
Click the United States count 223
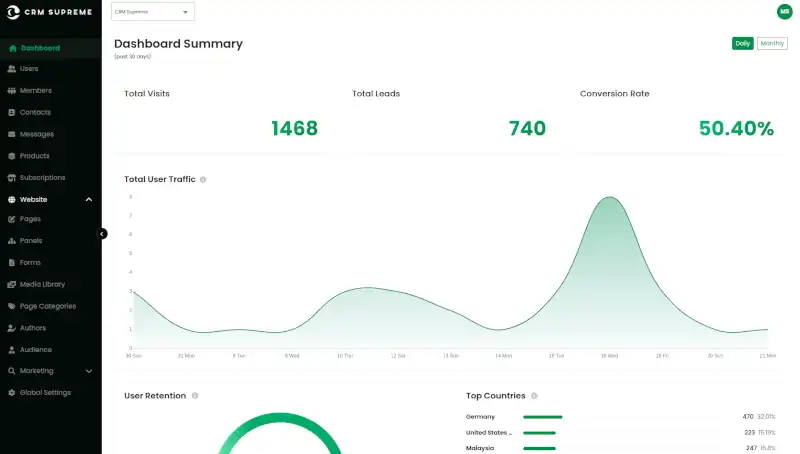pyautogui.click(x=749, y=433)
